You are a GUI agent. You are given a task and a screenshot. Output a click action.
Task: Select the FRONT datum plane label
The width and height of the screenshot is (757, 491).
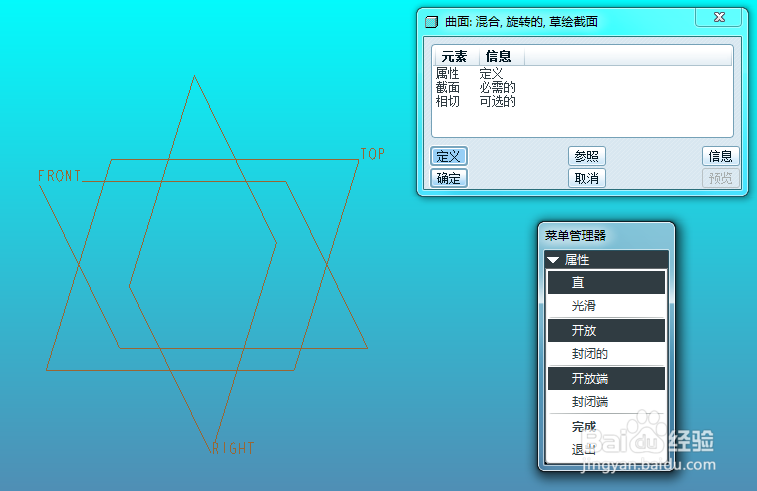pos(59,176)
